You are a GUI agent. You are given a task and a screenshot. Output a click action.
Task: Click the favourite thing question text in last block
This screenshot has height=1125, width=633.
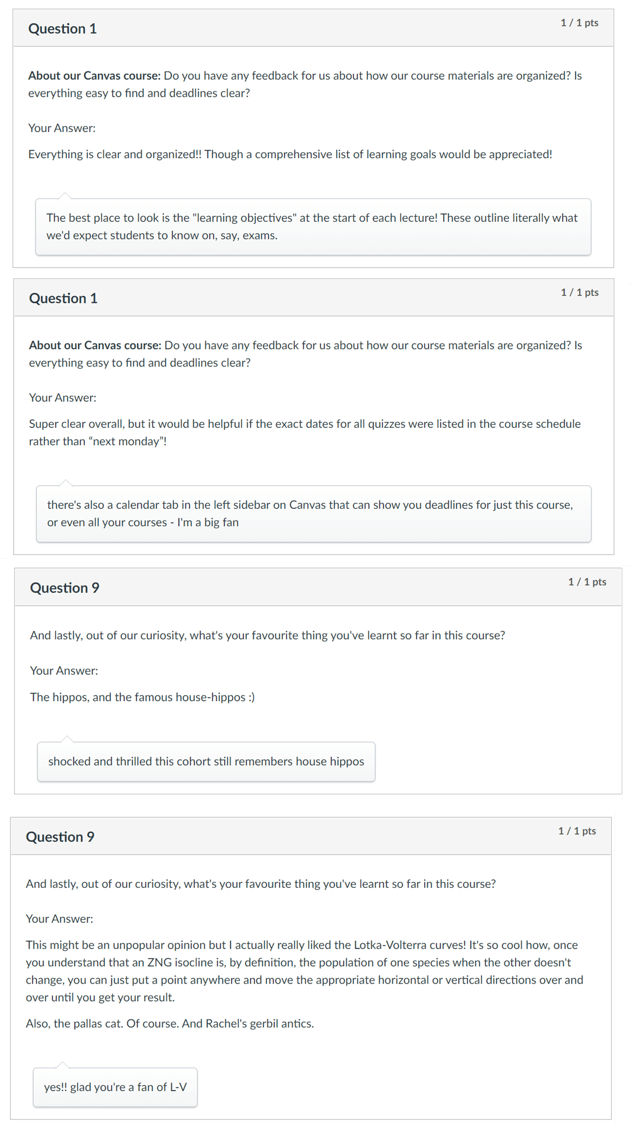pyautogui.click(x=261, y=884)
